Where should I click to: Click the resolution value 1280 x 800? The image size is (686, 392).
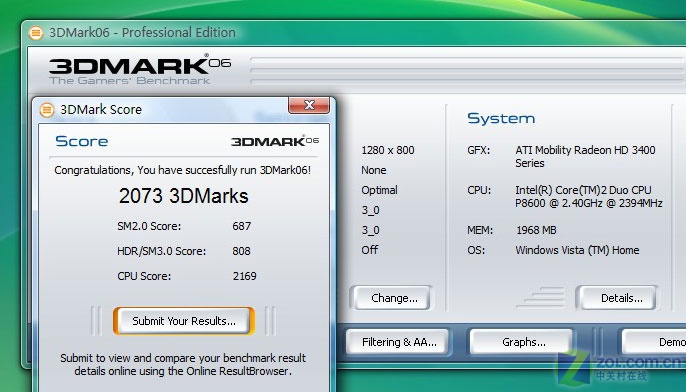point(388,150)
